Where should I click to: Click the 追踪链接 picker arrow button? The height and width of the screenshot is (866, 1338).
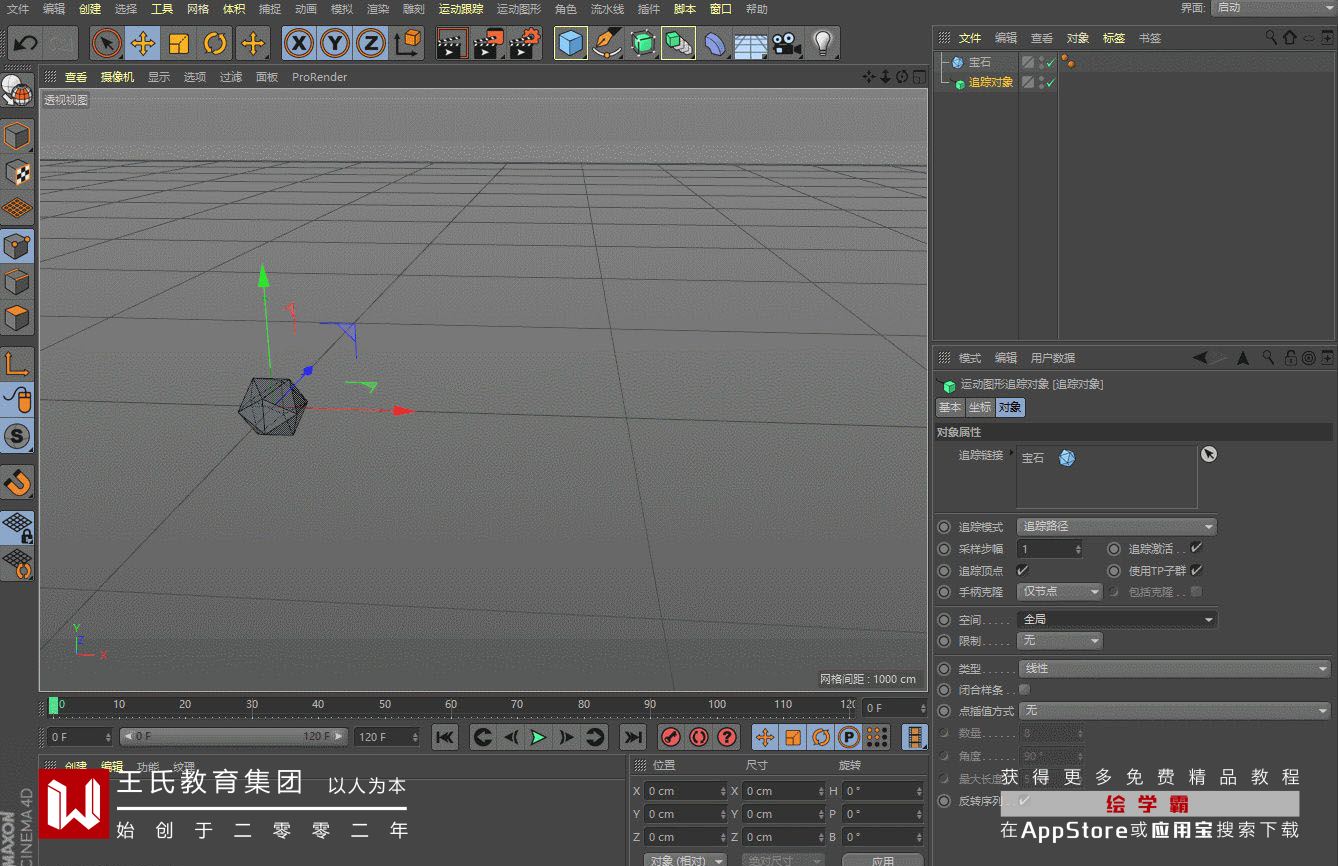coord(1209,454)
